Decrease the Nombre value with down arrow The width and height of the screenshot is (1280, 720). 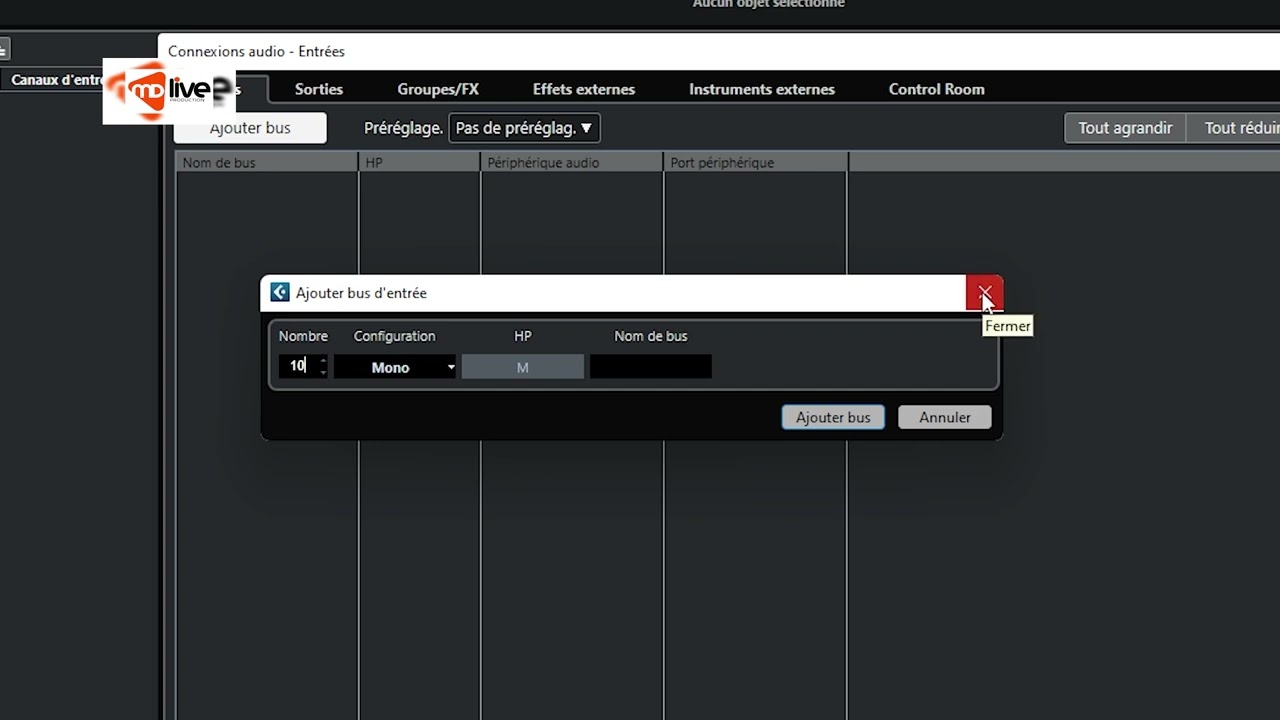click(323, 373)
